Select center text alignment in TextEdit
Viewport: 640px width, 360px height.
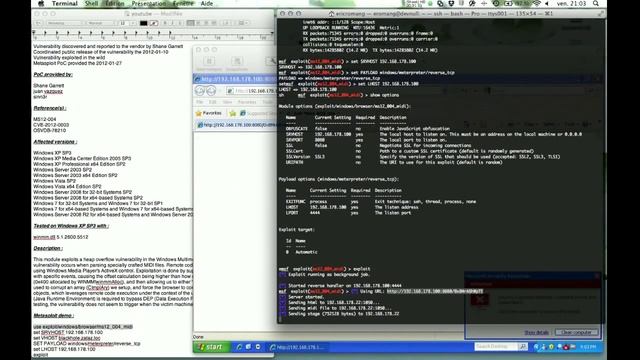(x=198, y=23)
